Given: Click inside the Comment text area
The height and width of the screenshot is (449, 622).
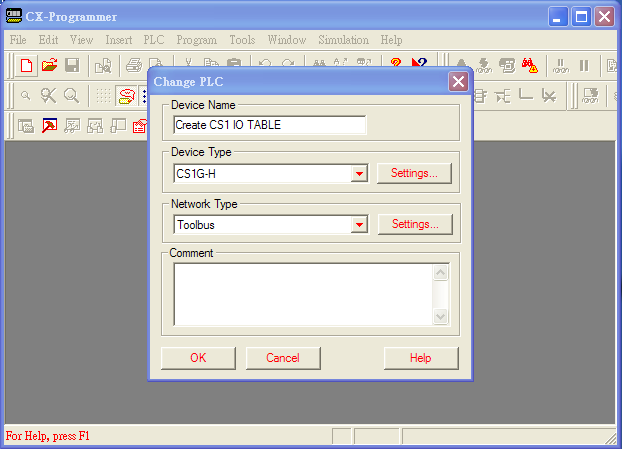Looking at the screenshot, I should [x=303, y=295].
